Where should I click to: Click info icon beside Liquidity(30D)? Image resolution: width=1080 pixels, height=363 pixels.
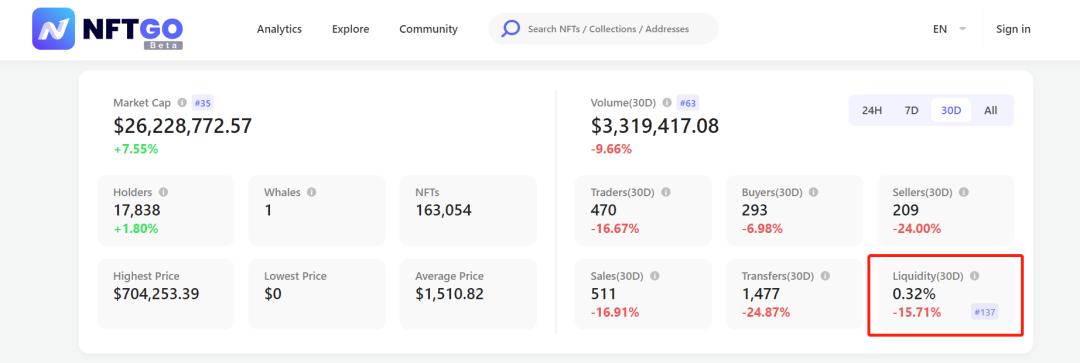pos(974,276)
